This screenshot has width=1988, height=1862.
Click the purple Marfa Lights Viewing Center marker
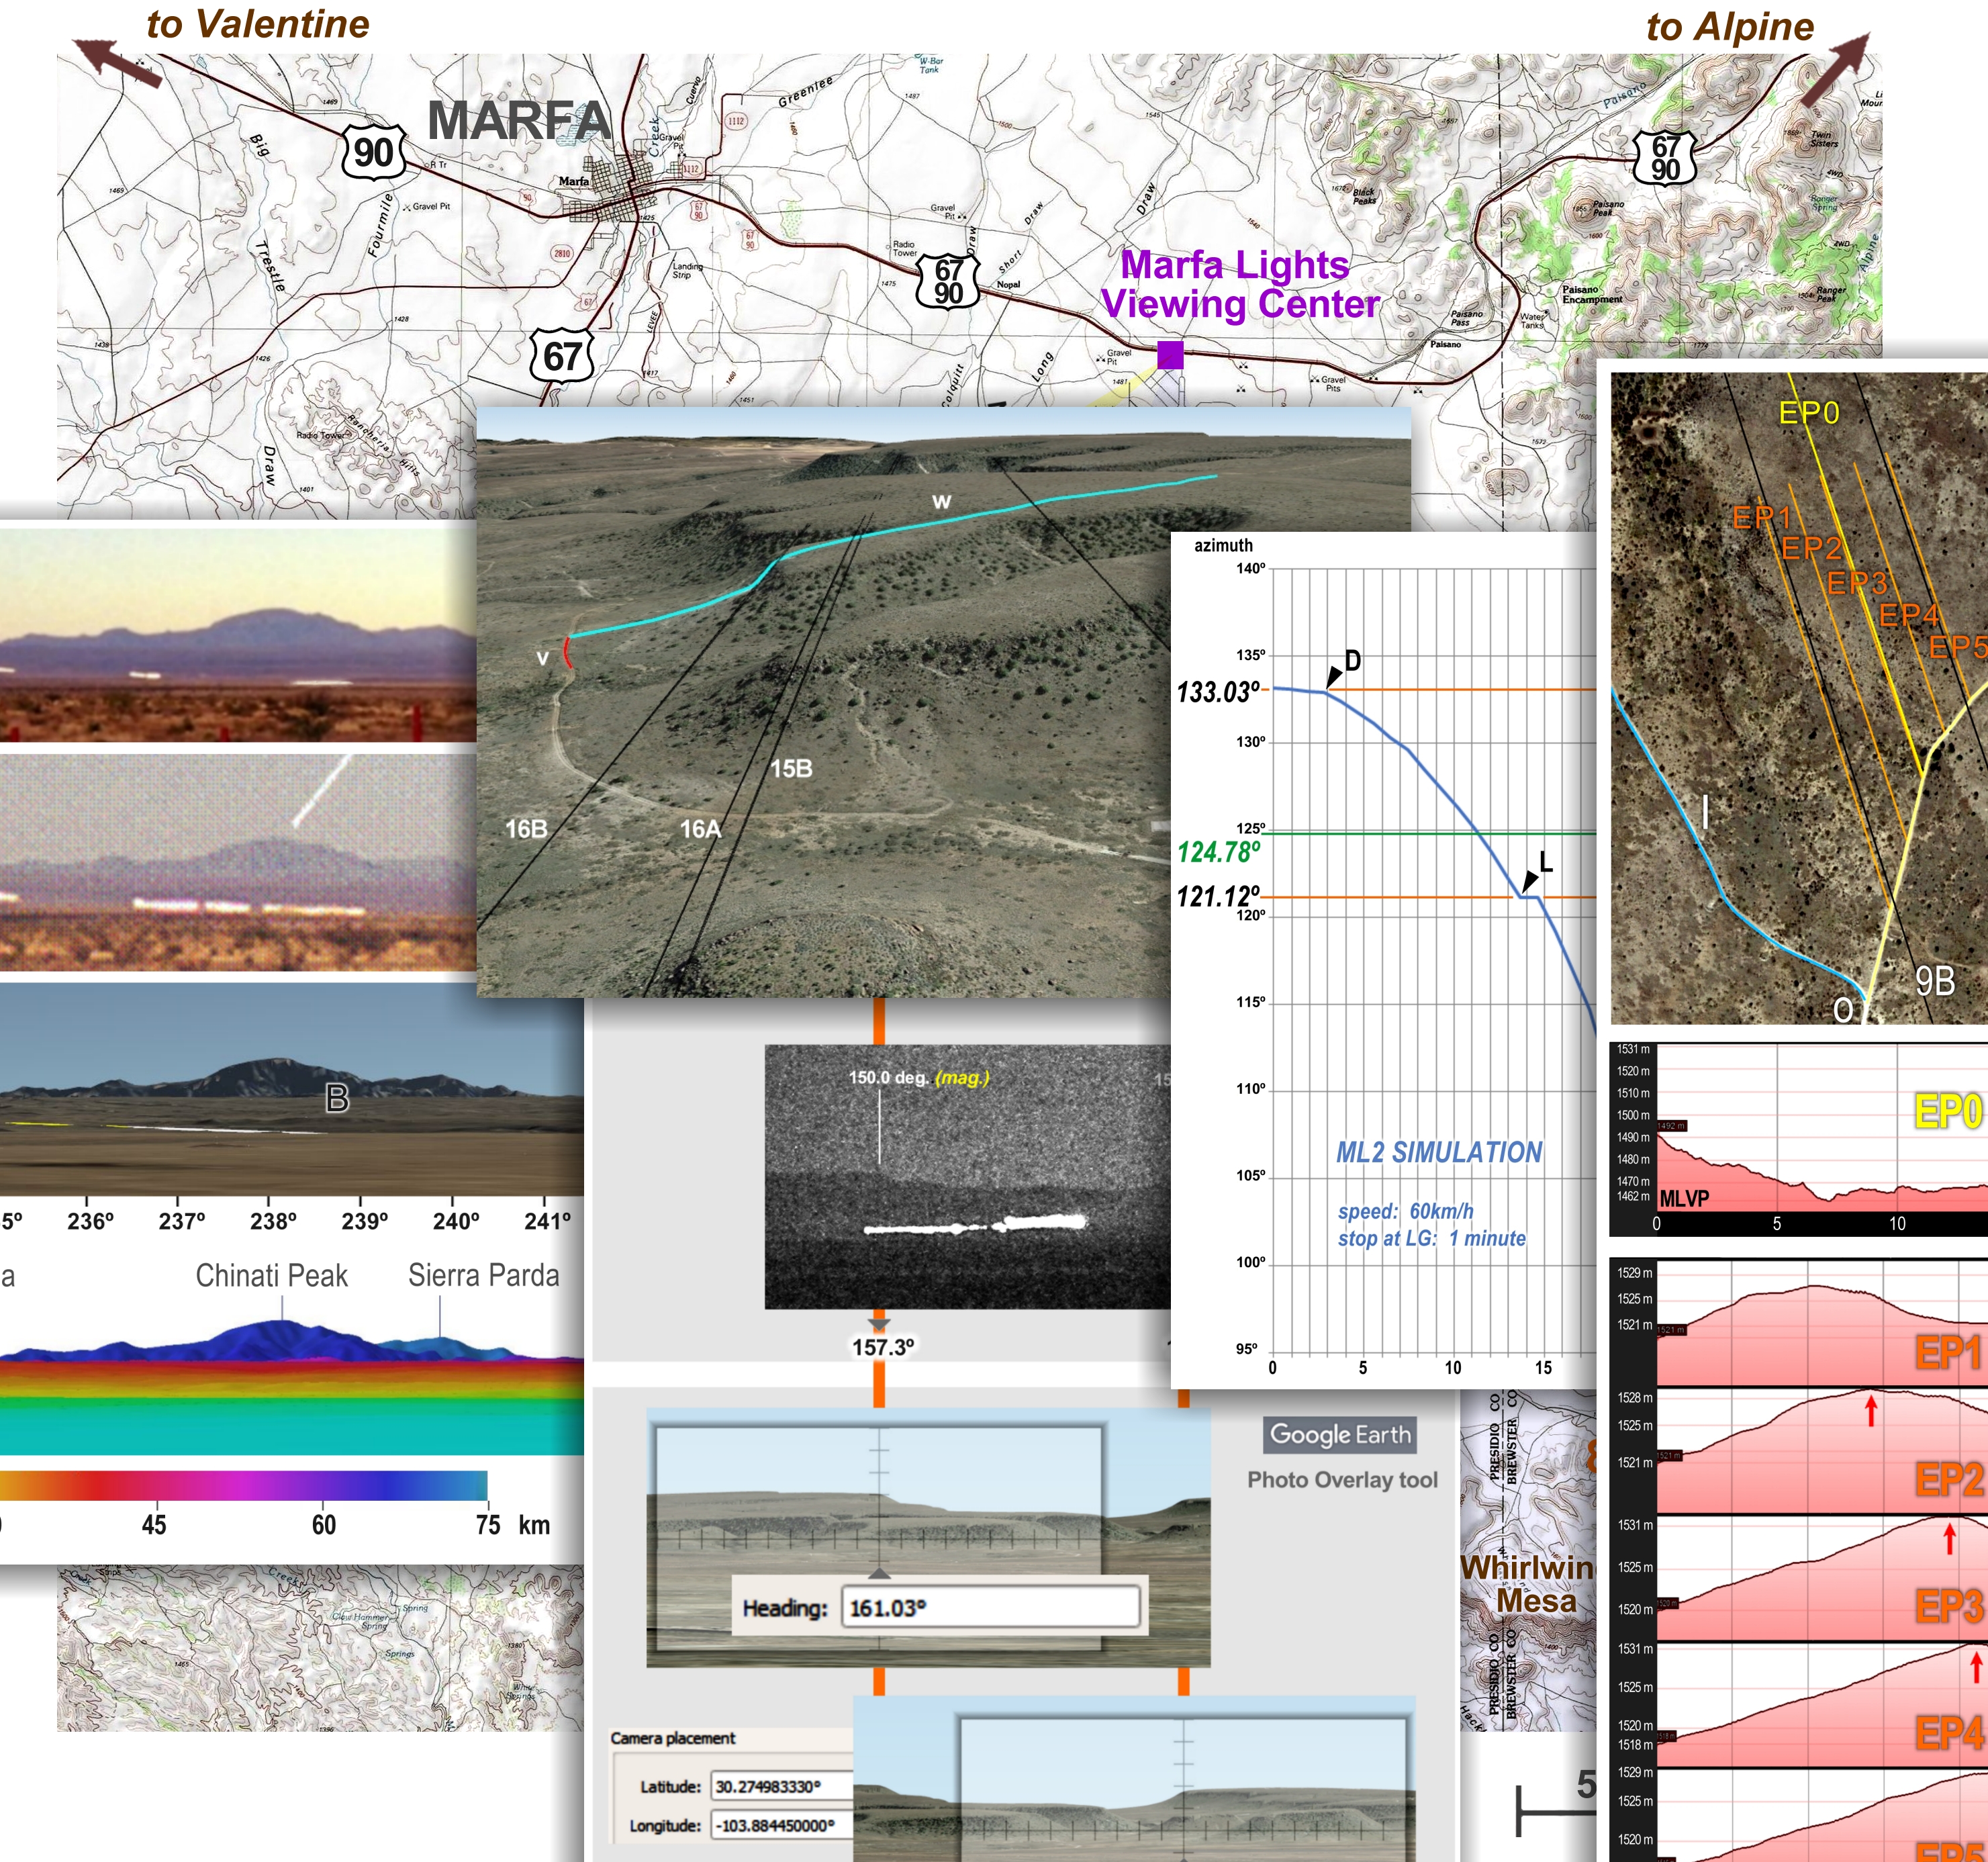(1170, 355)
